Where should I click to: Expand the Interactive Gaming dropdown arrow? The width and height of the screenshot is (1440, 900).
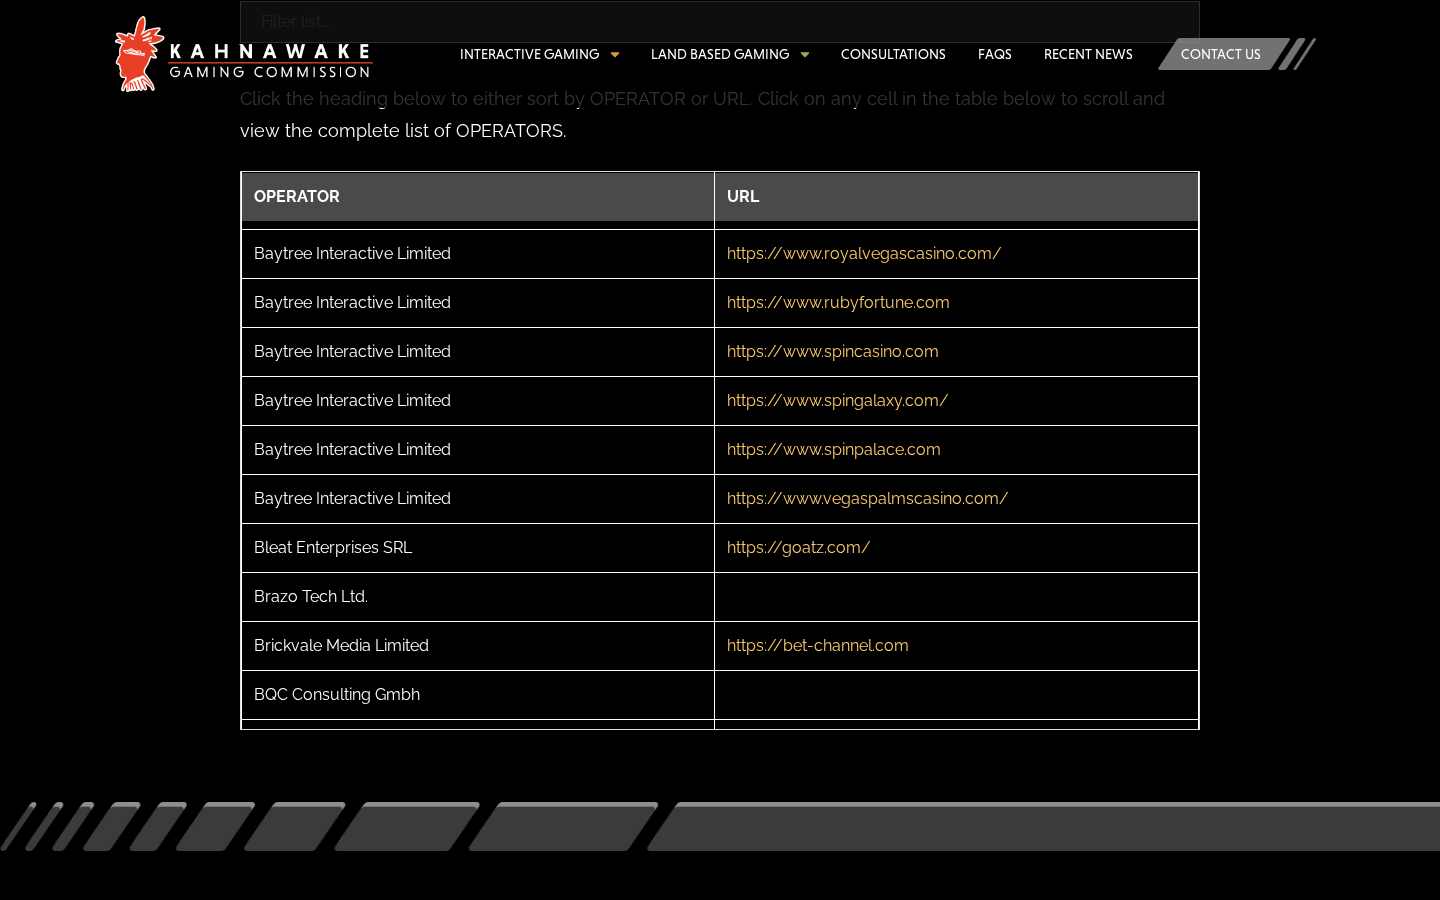[x=615, y=55]
